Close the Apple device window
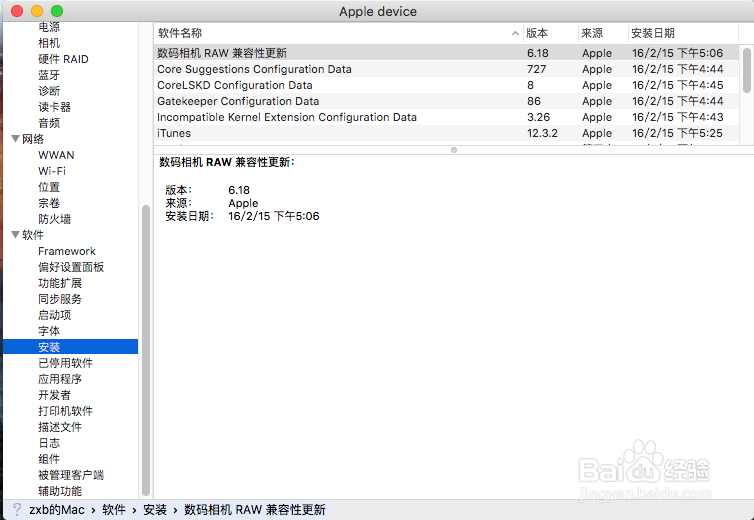Image resolution: width=754 pixels, height=520 pixels. pyautogui.click(x=17, y=11)
